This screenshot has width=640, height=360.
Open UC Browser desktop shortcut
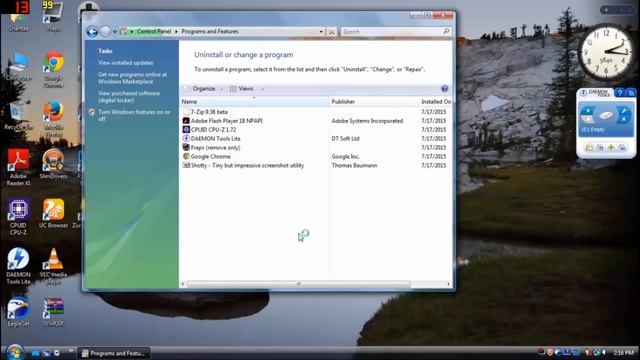pos(53,213)
